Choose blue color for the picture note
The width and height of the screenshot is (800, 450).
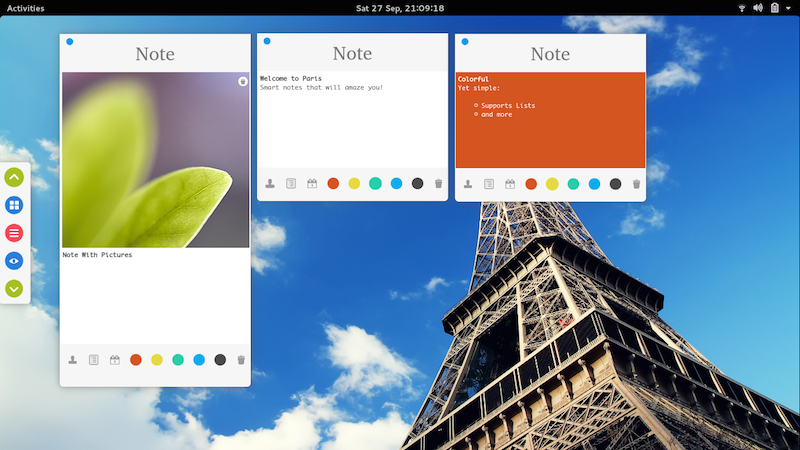pos(199,360)
